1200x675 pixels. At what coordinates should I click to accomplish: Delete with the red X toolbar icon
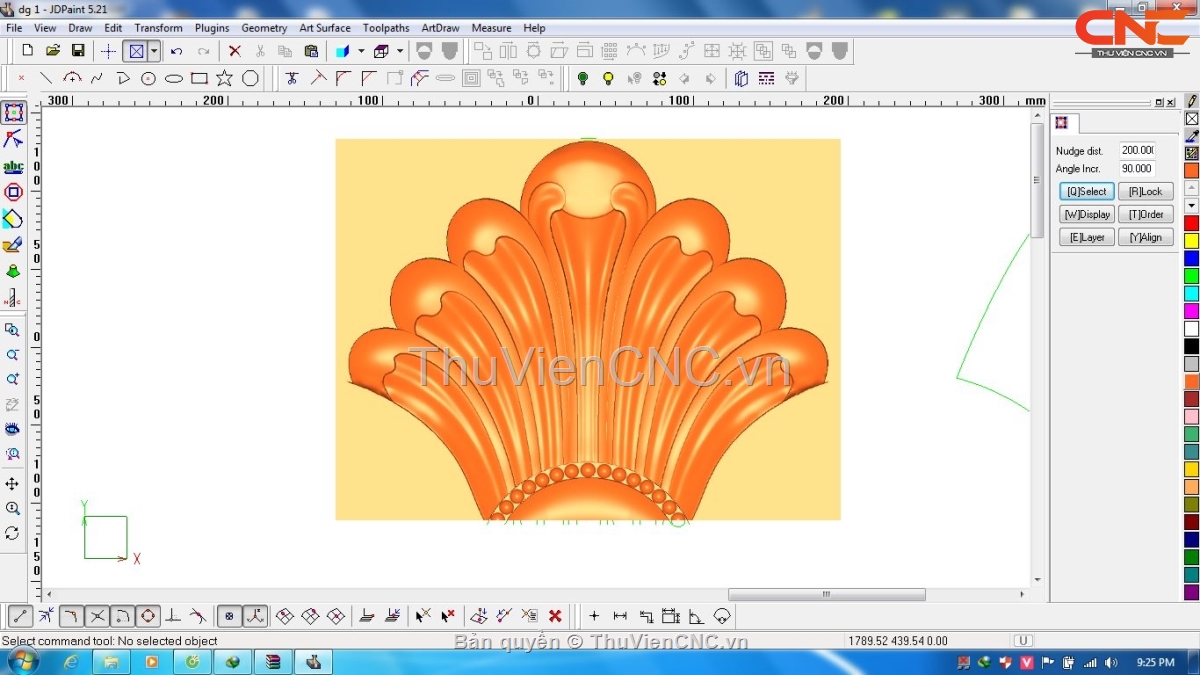tap(235, 51)
